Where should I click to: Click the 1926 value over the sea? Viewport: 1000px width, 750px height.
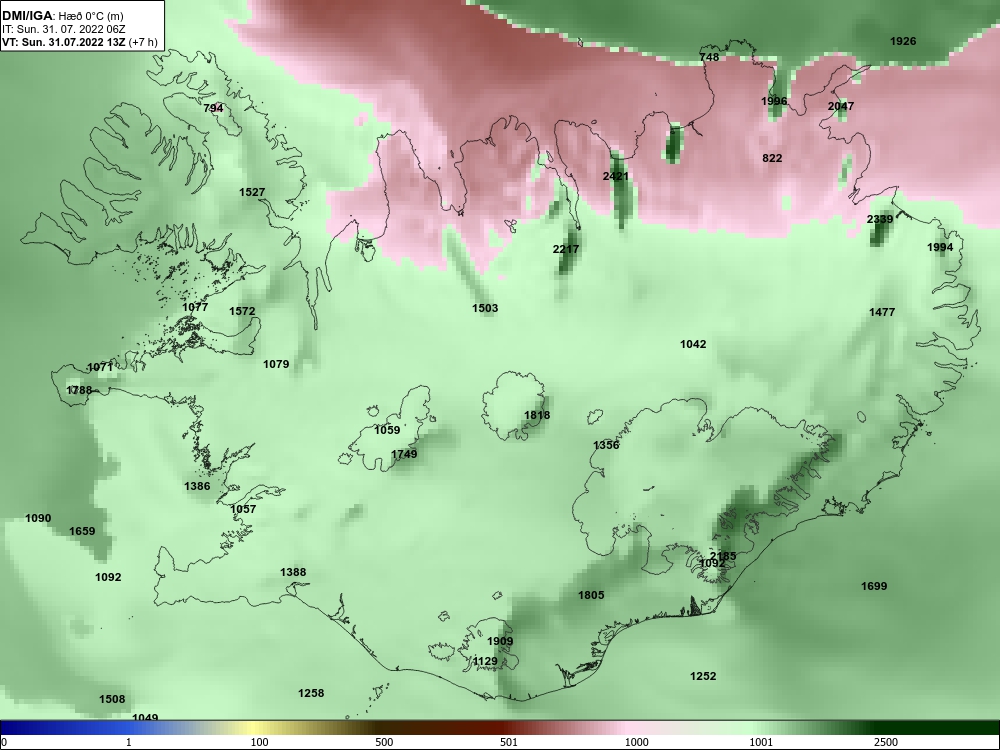(x=903, y=41)
